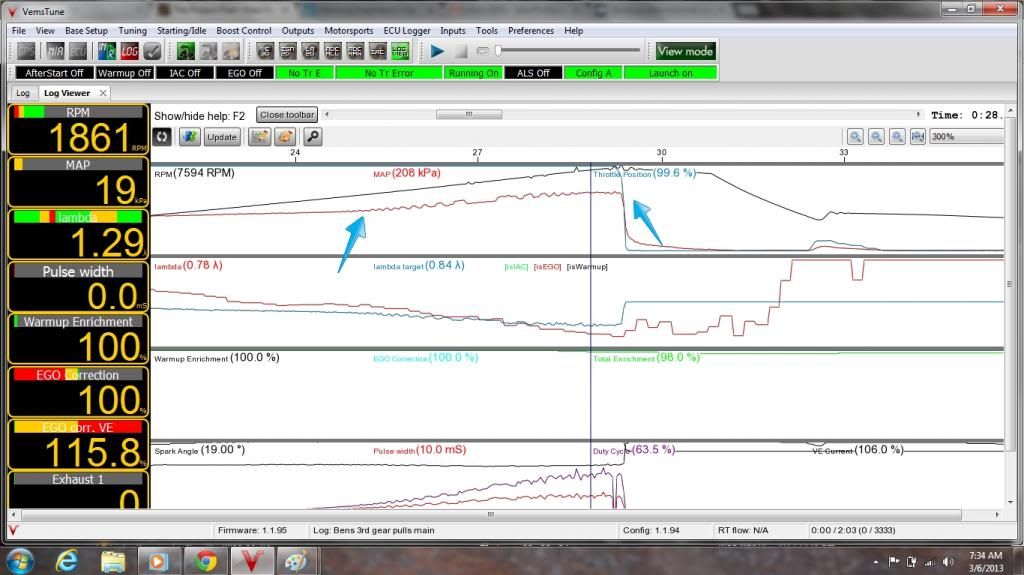Open the ECU Logger menu

[x=406, y=31]
